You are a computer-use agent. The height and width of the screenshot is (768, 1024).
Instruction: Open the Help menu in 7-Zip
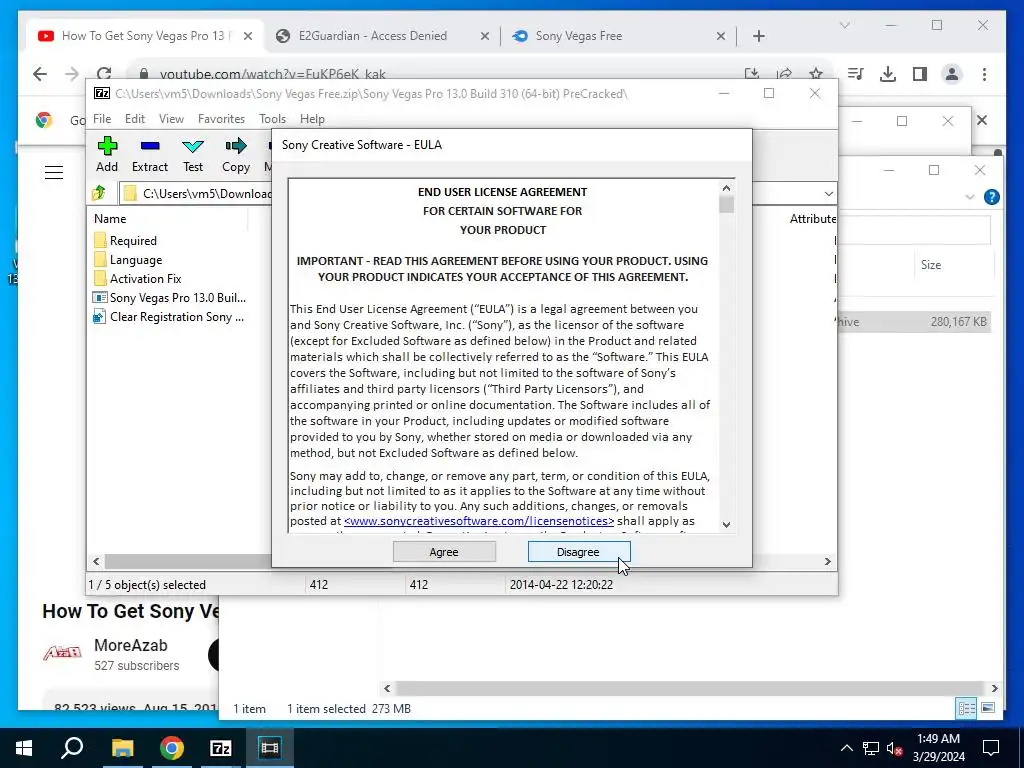click(x=312, y=119)
